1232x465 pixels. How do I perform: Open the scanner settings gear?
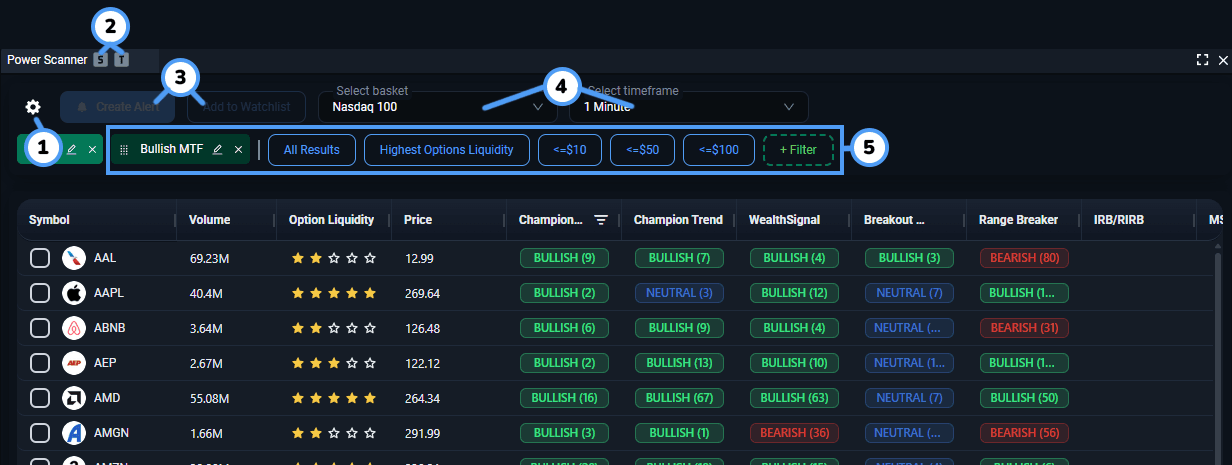[x=33, y=107]
